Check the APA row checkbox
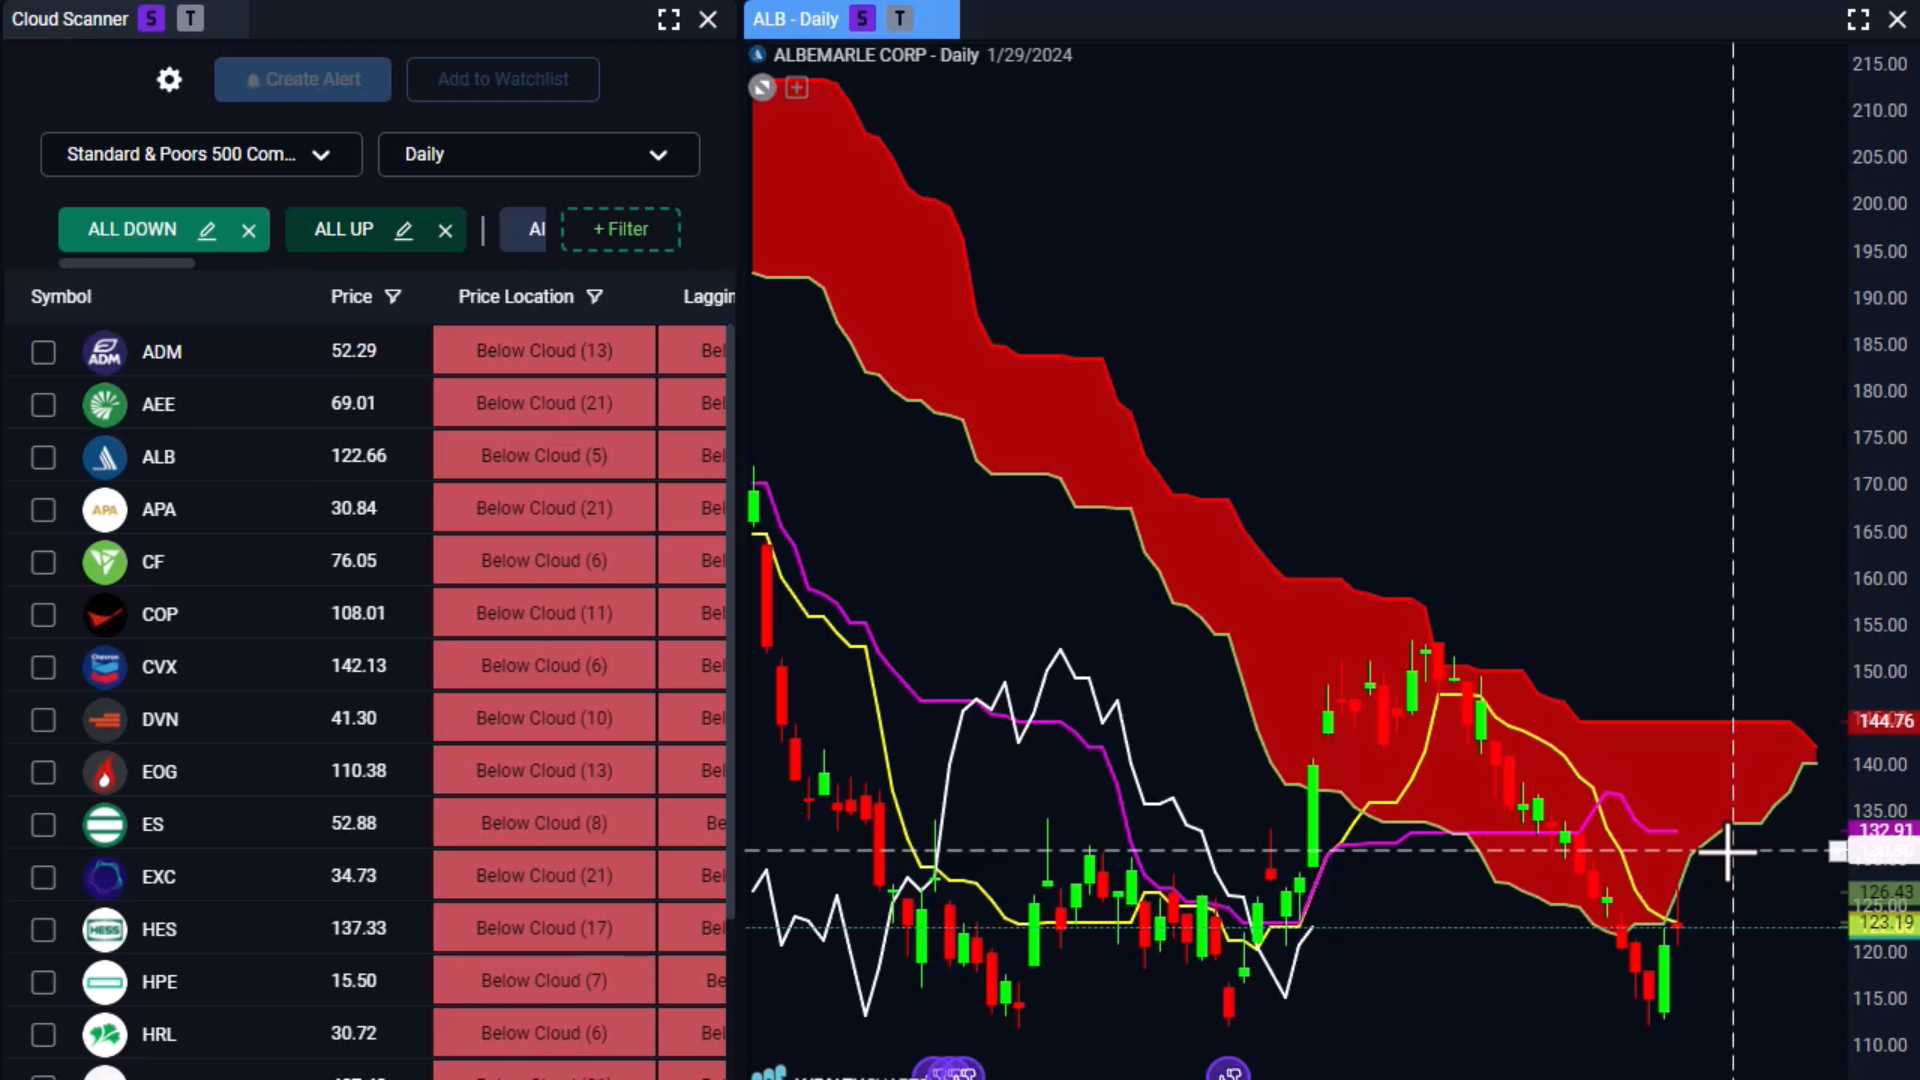 point(43,509)
